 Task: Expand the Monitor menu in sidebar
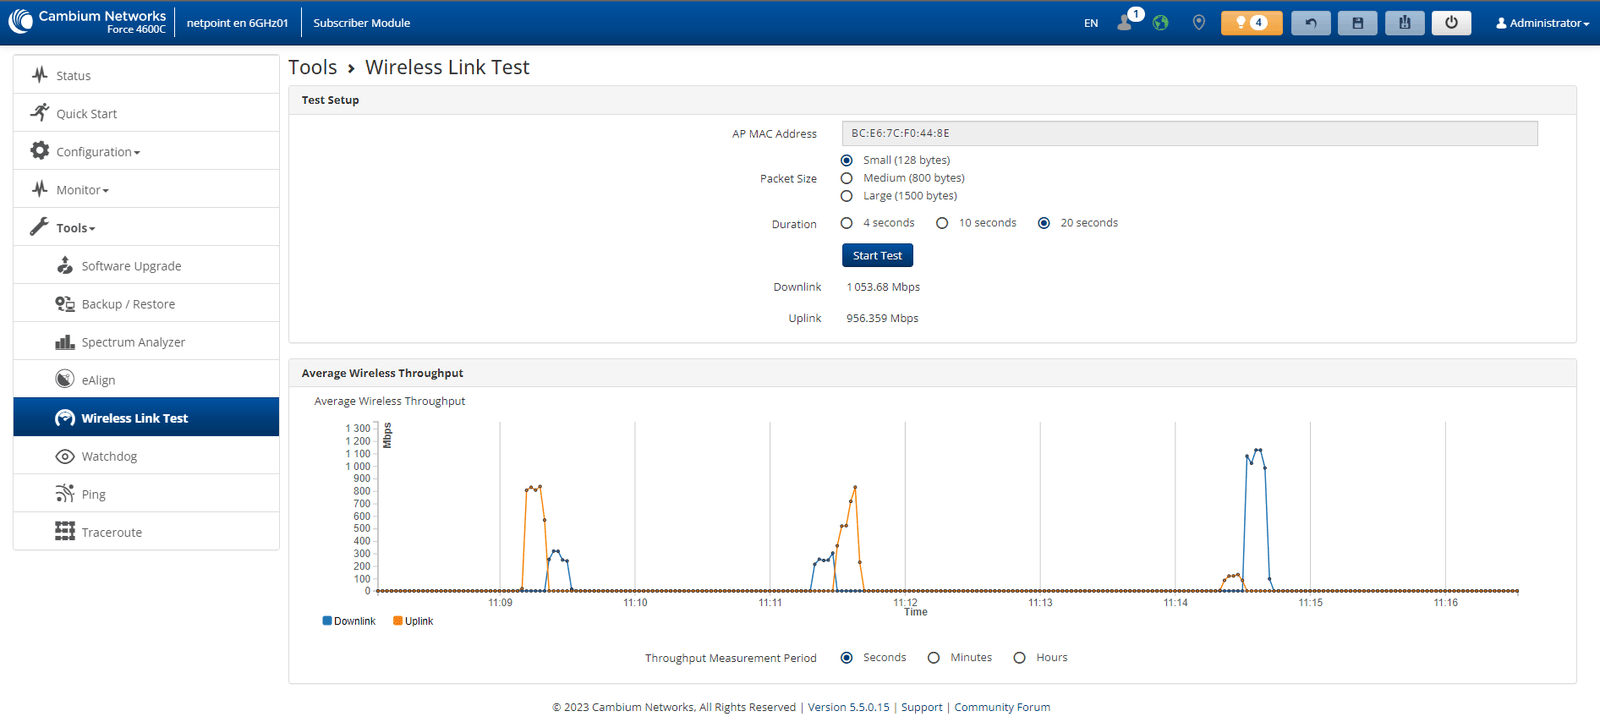pos(82,190)
